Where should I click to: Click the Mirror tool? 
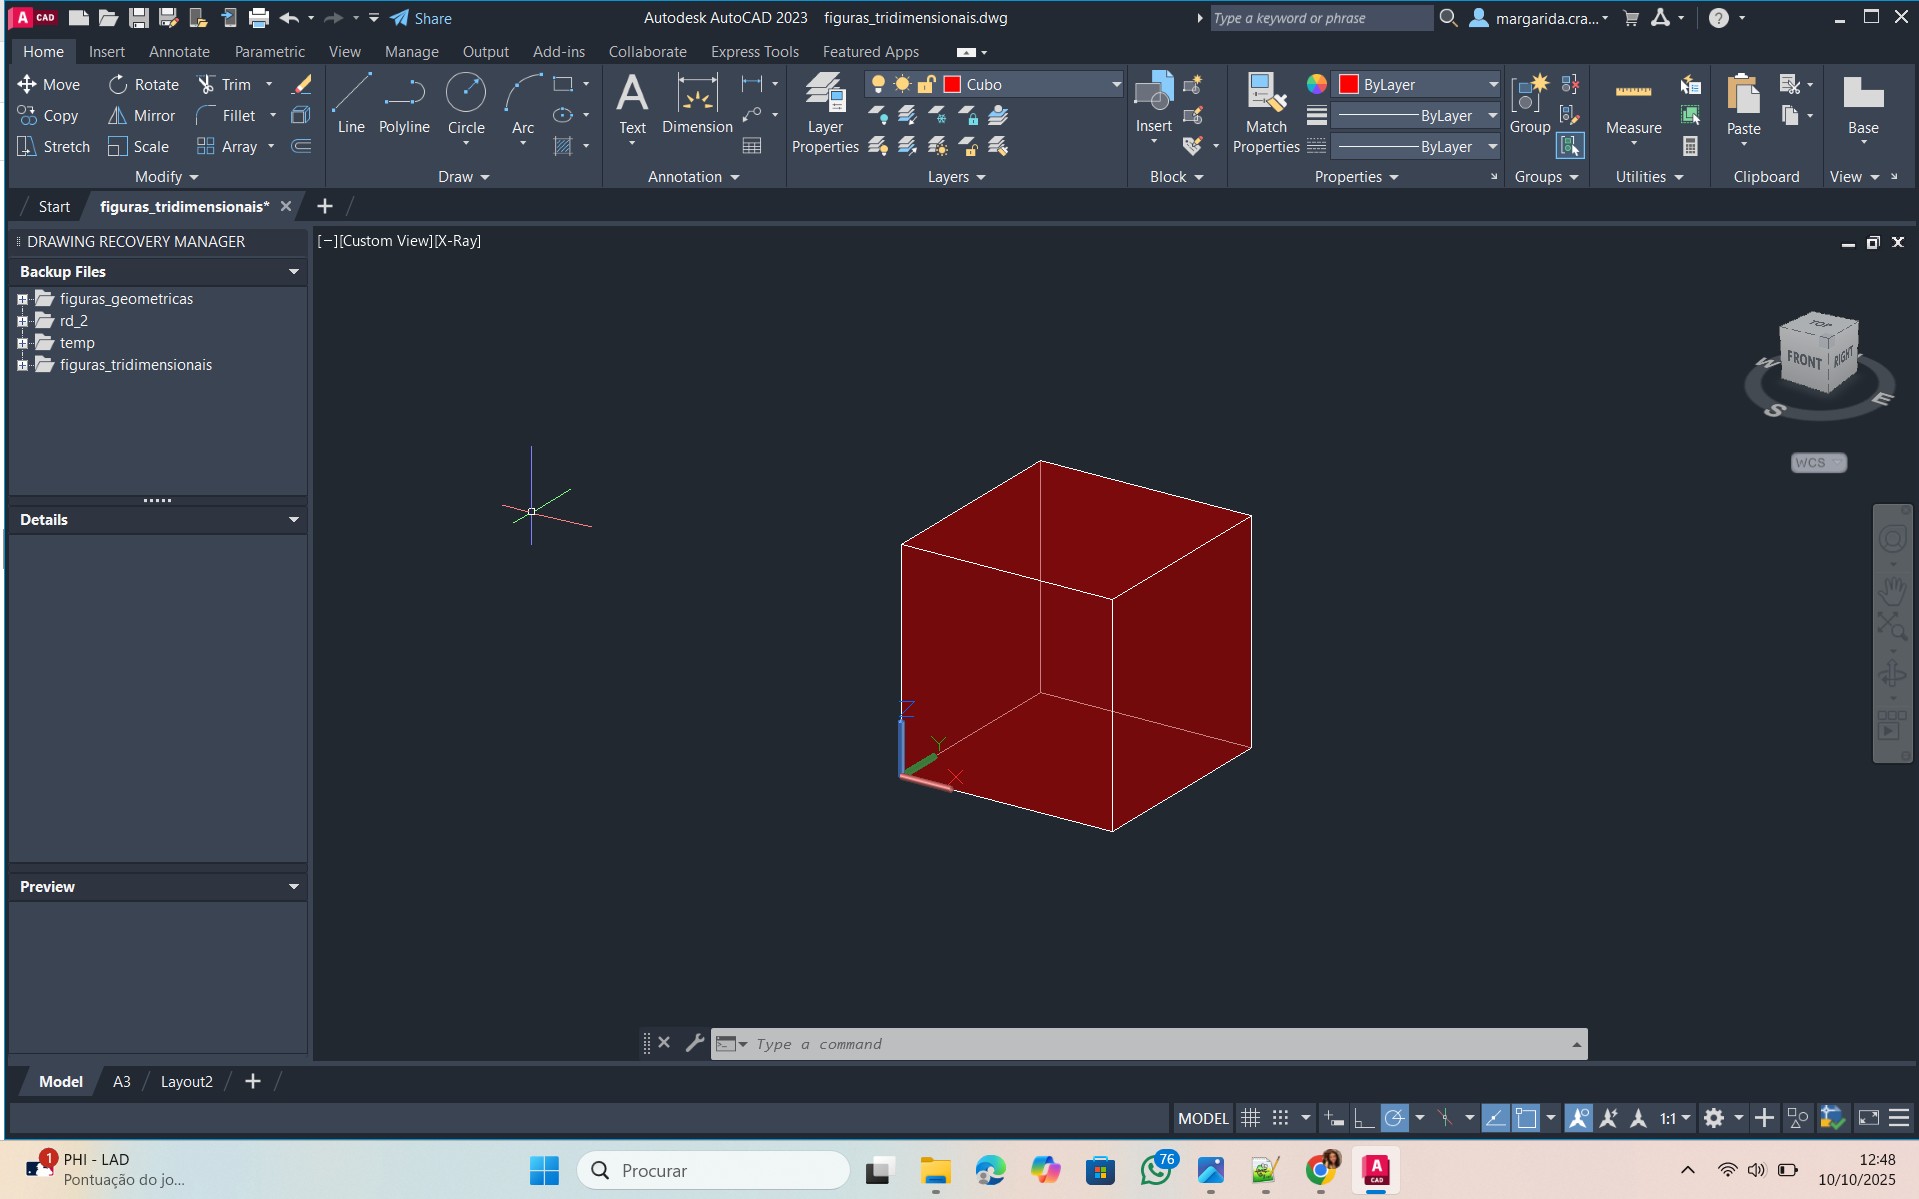pyautogui.click(x=142, y=116)
